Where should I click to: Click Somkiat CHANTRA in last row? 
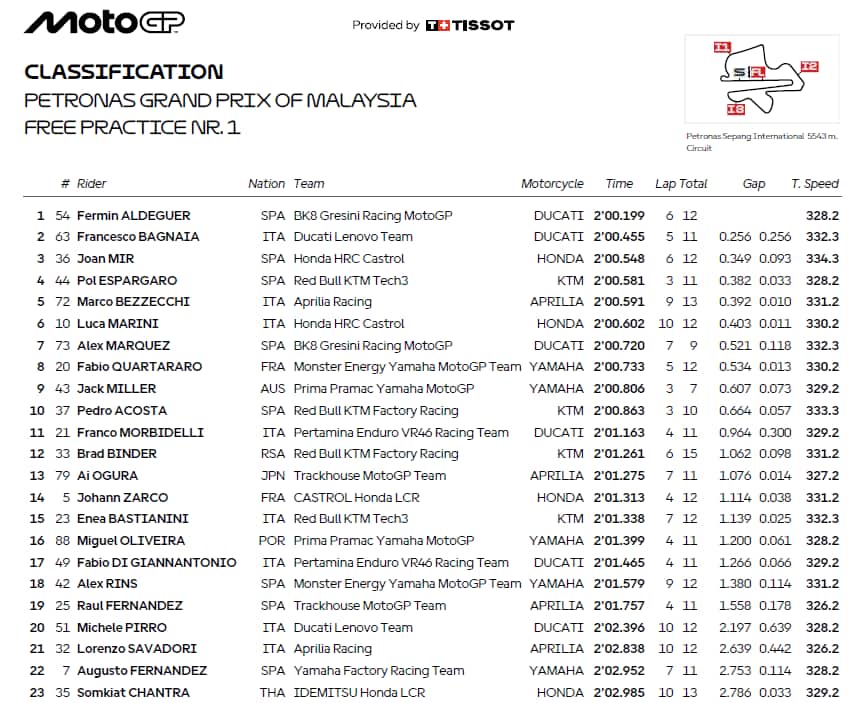click(133, 692)
